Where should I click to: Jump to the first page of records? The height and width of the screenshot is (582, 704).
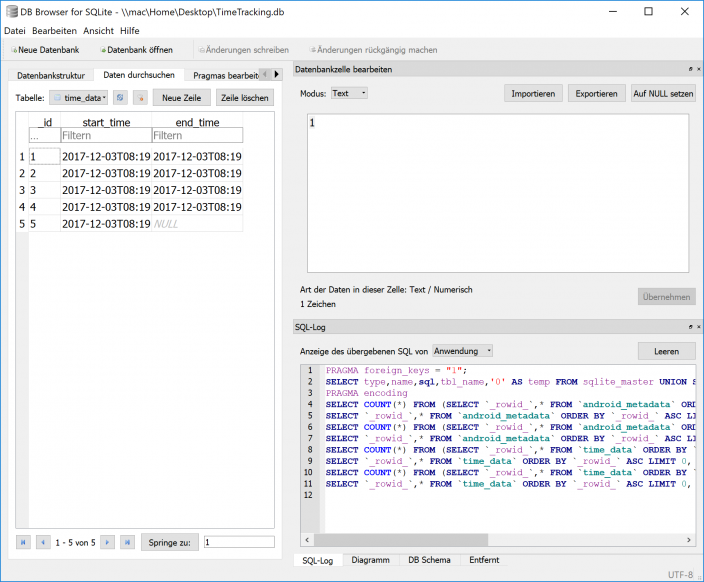[23, 542]
